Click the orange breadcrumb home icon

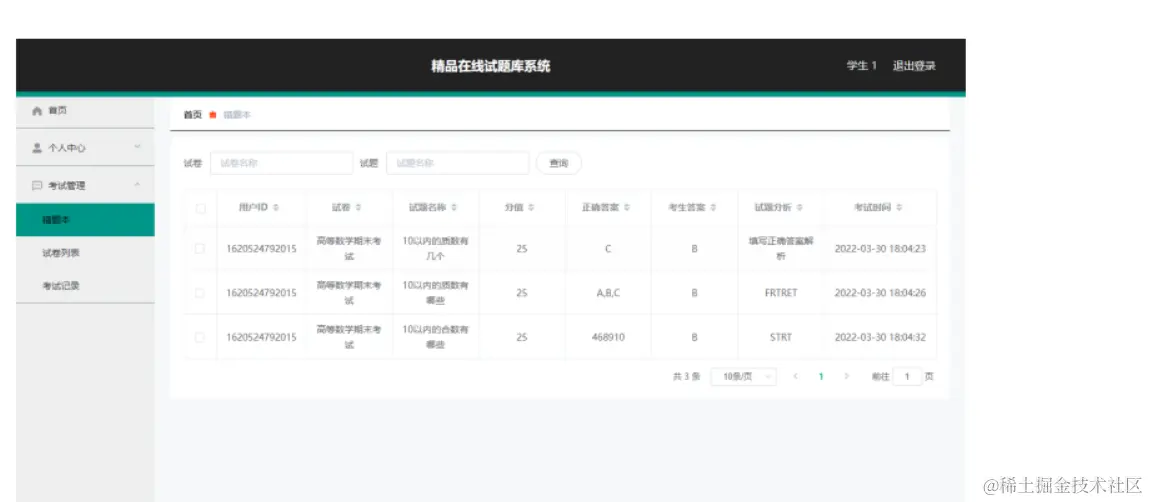[x=213, y=114]
